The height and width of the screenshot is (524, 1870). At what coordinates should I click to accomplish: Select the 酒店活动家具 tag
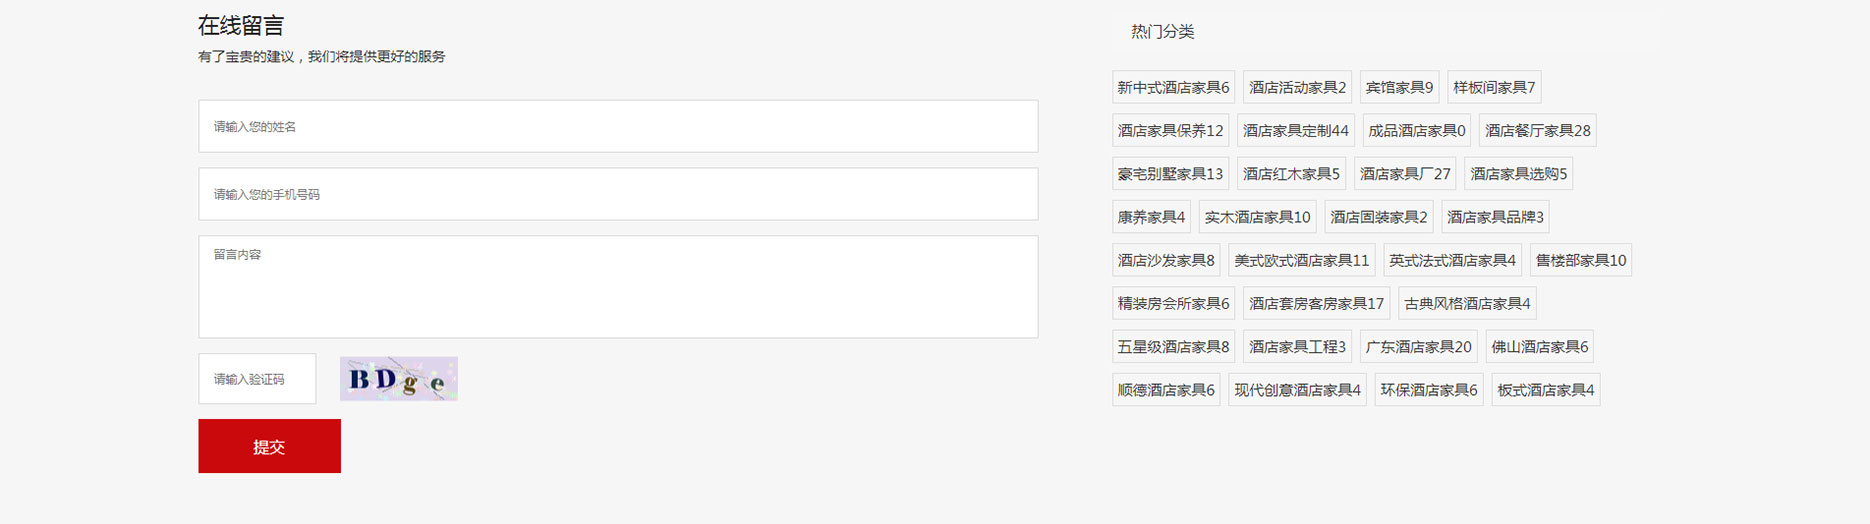pyautogui.click(x=1297, y=87)
